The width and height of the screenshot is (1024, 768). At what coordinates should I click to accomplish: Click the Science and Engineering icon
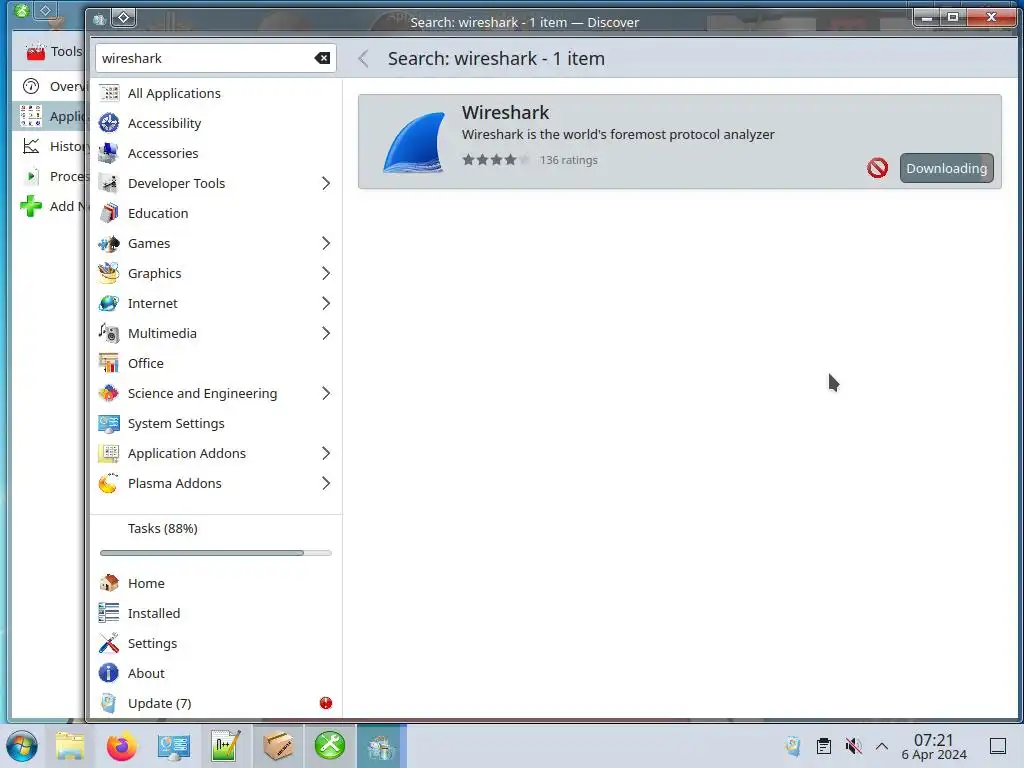click(109, 394)
